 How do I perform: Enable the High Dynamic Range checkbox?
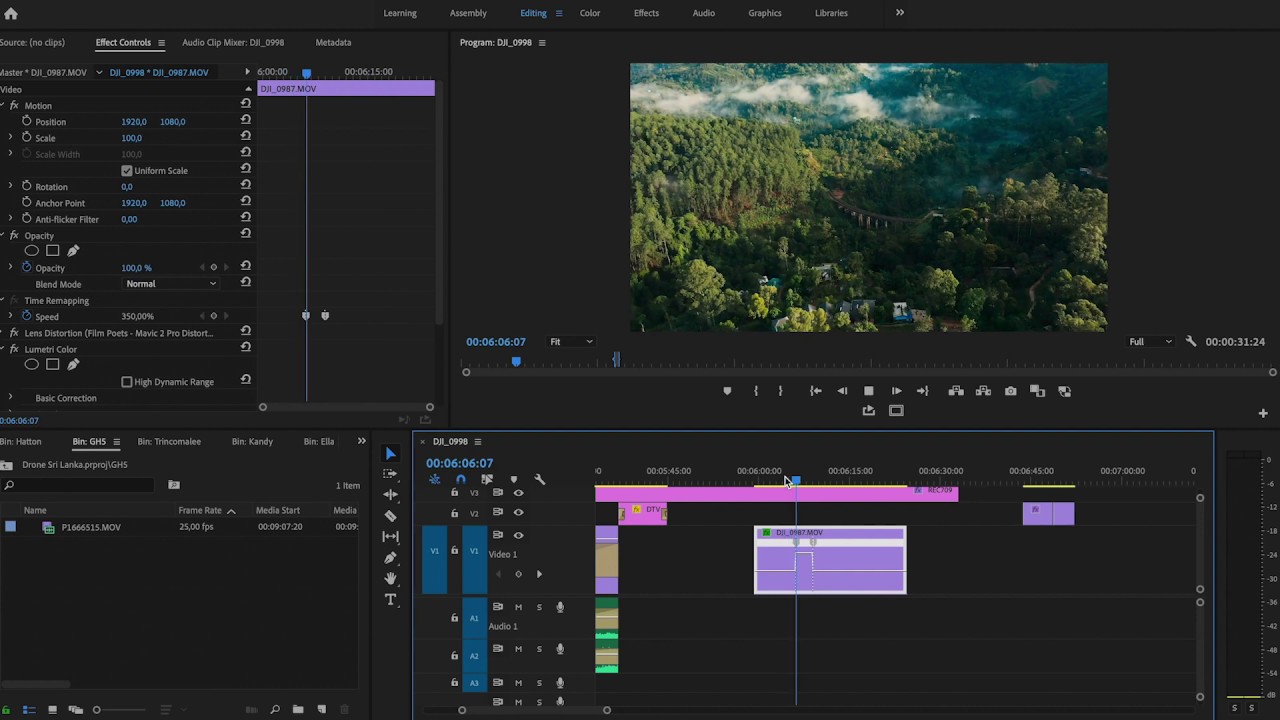click(x=127, y=381)
